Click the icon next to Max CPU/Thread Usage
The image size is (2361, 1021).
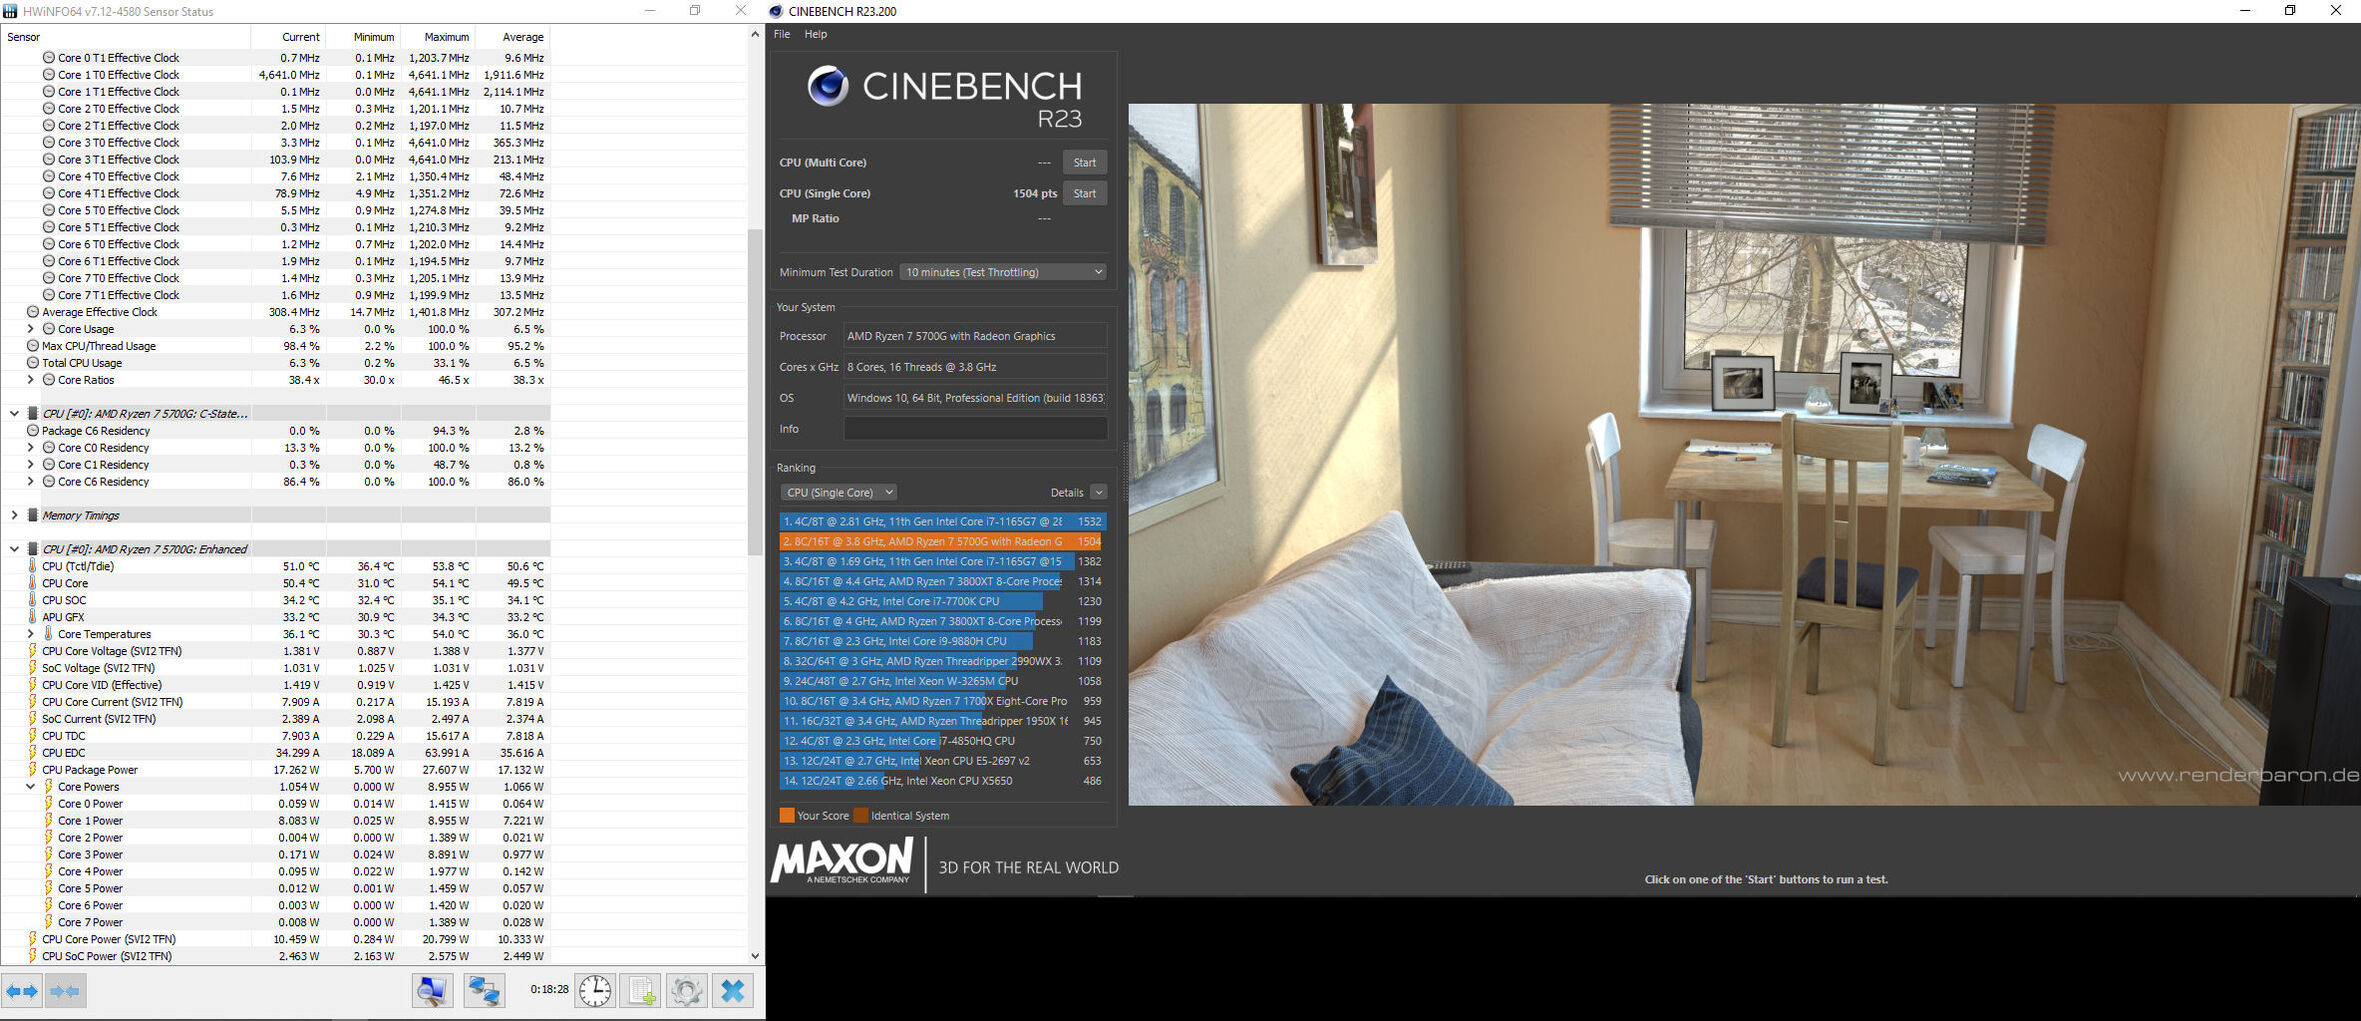click(32, 346)
